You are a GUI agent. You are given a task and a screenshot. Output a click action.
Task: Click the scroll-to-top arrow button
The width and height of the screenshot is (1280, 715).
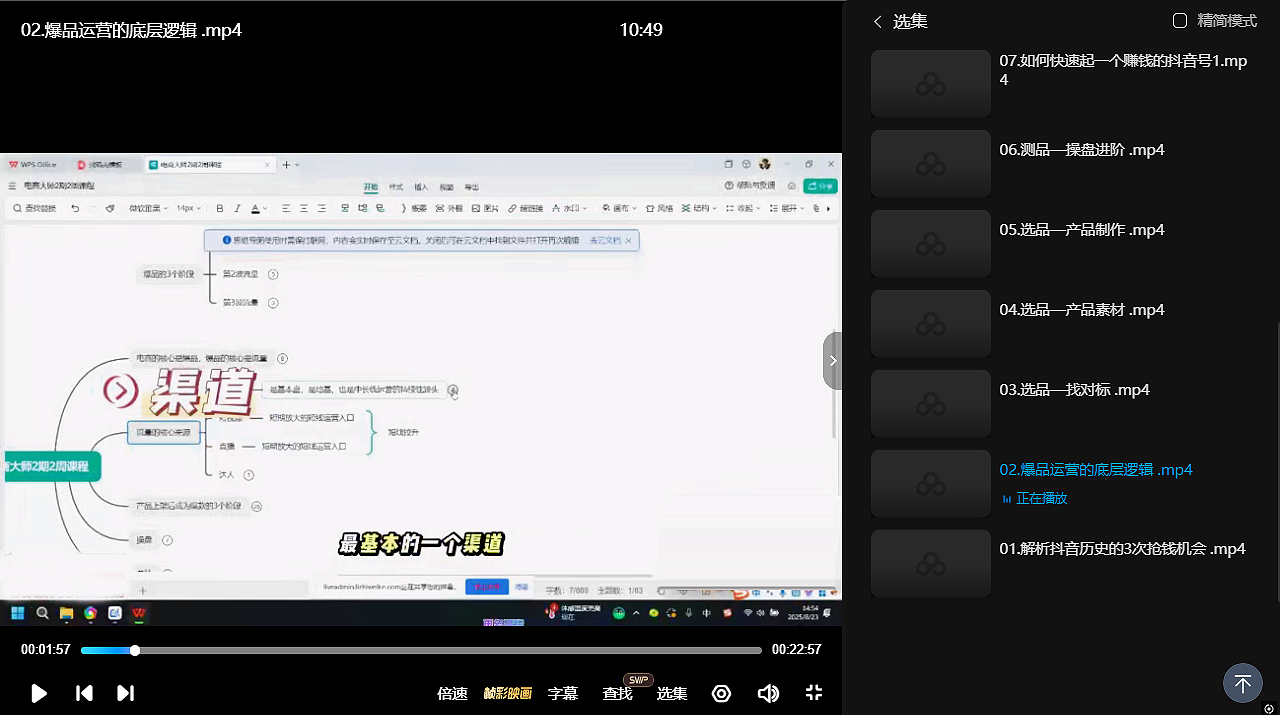pos(1242,684)
